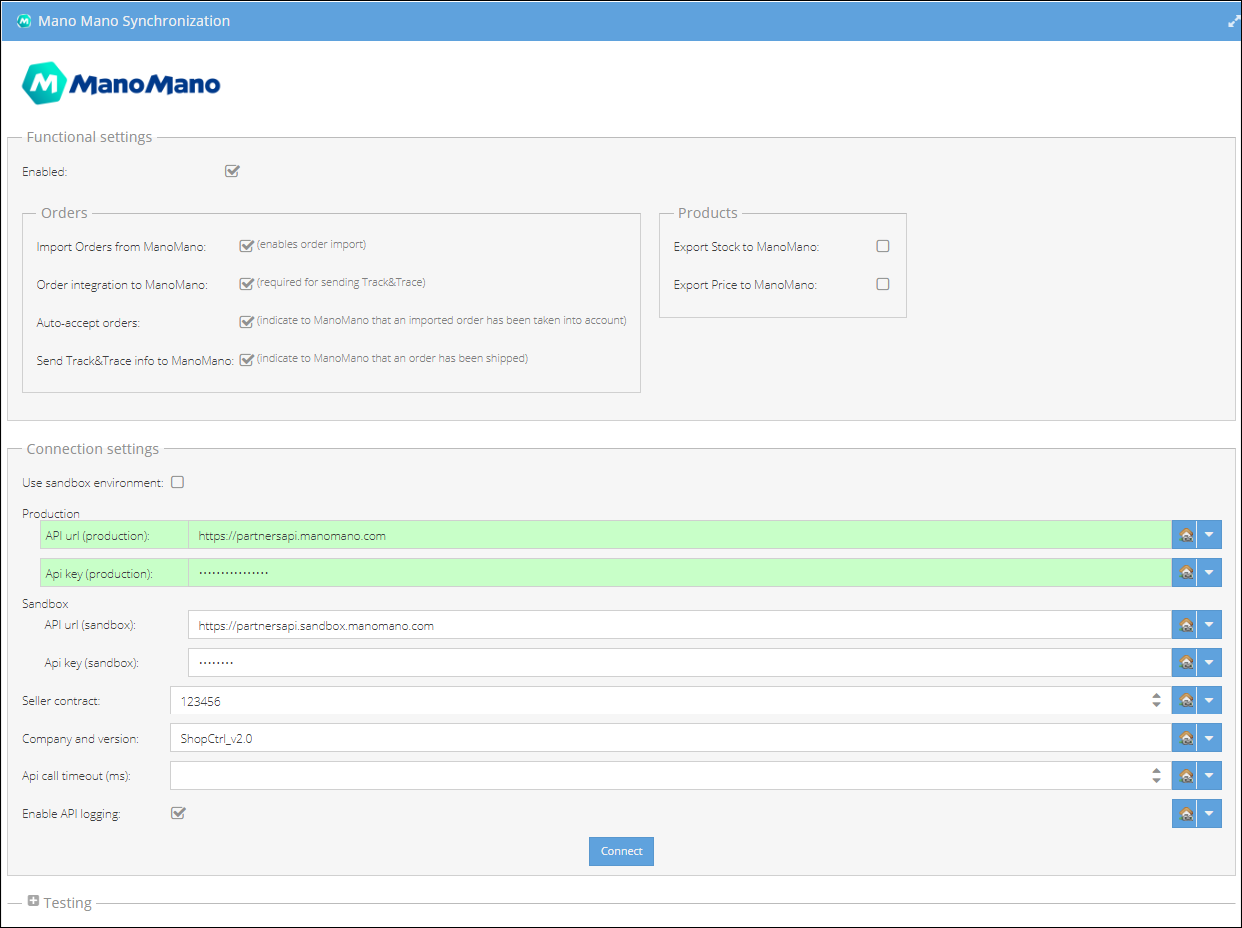
Task: Expand the Testing section
Action: coord(34,901)
